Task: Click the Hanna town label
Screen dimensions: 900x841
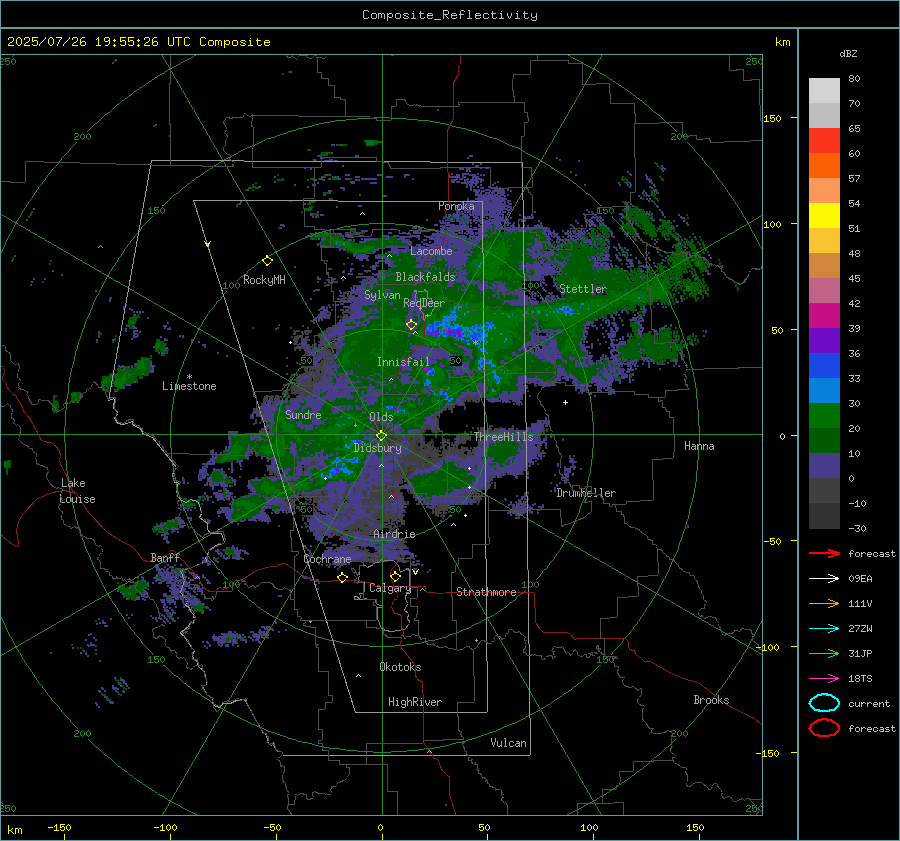Action: (x=699, y=446)
